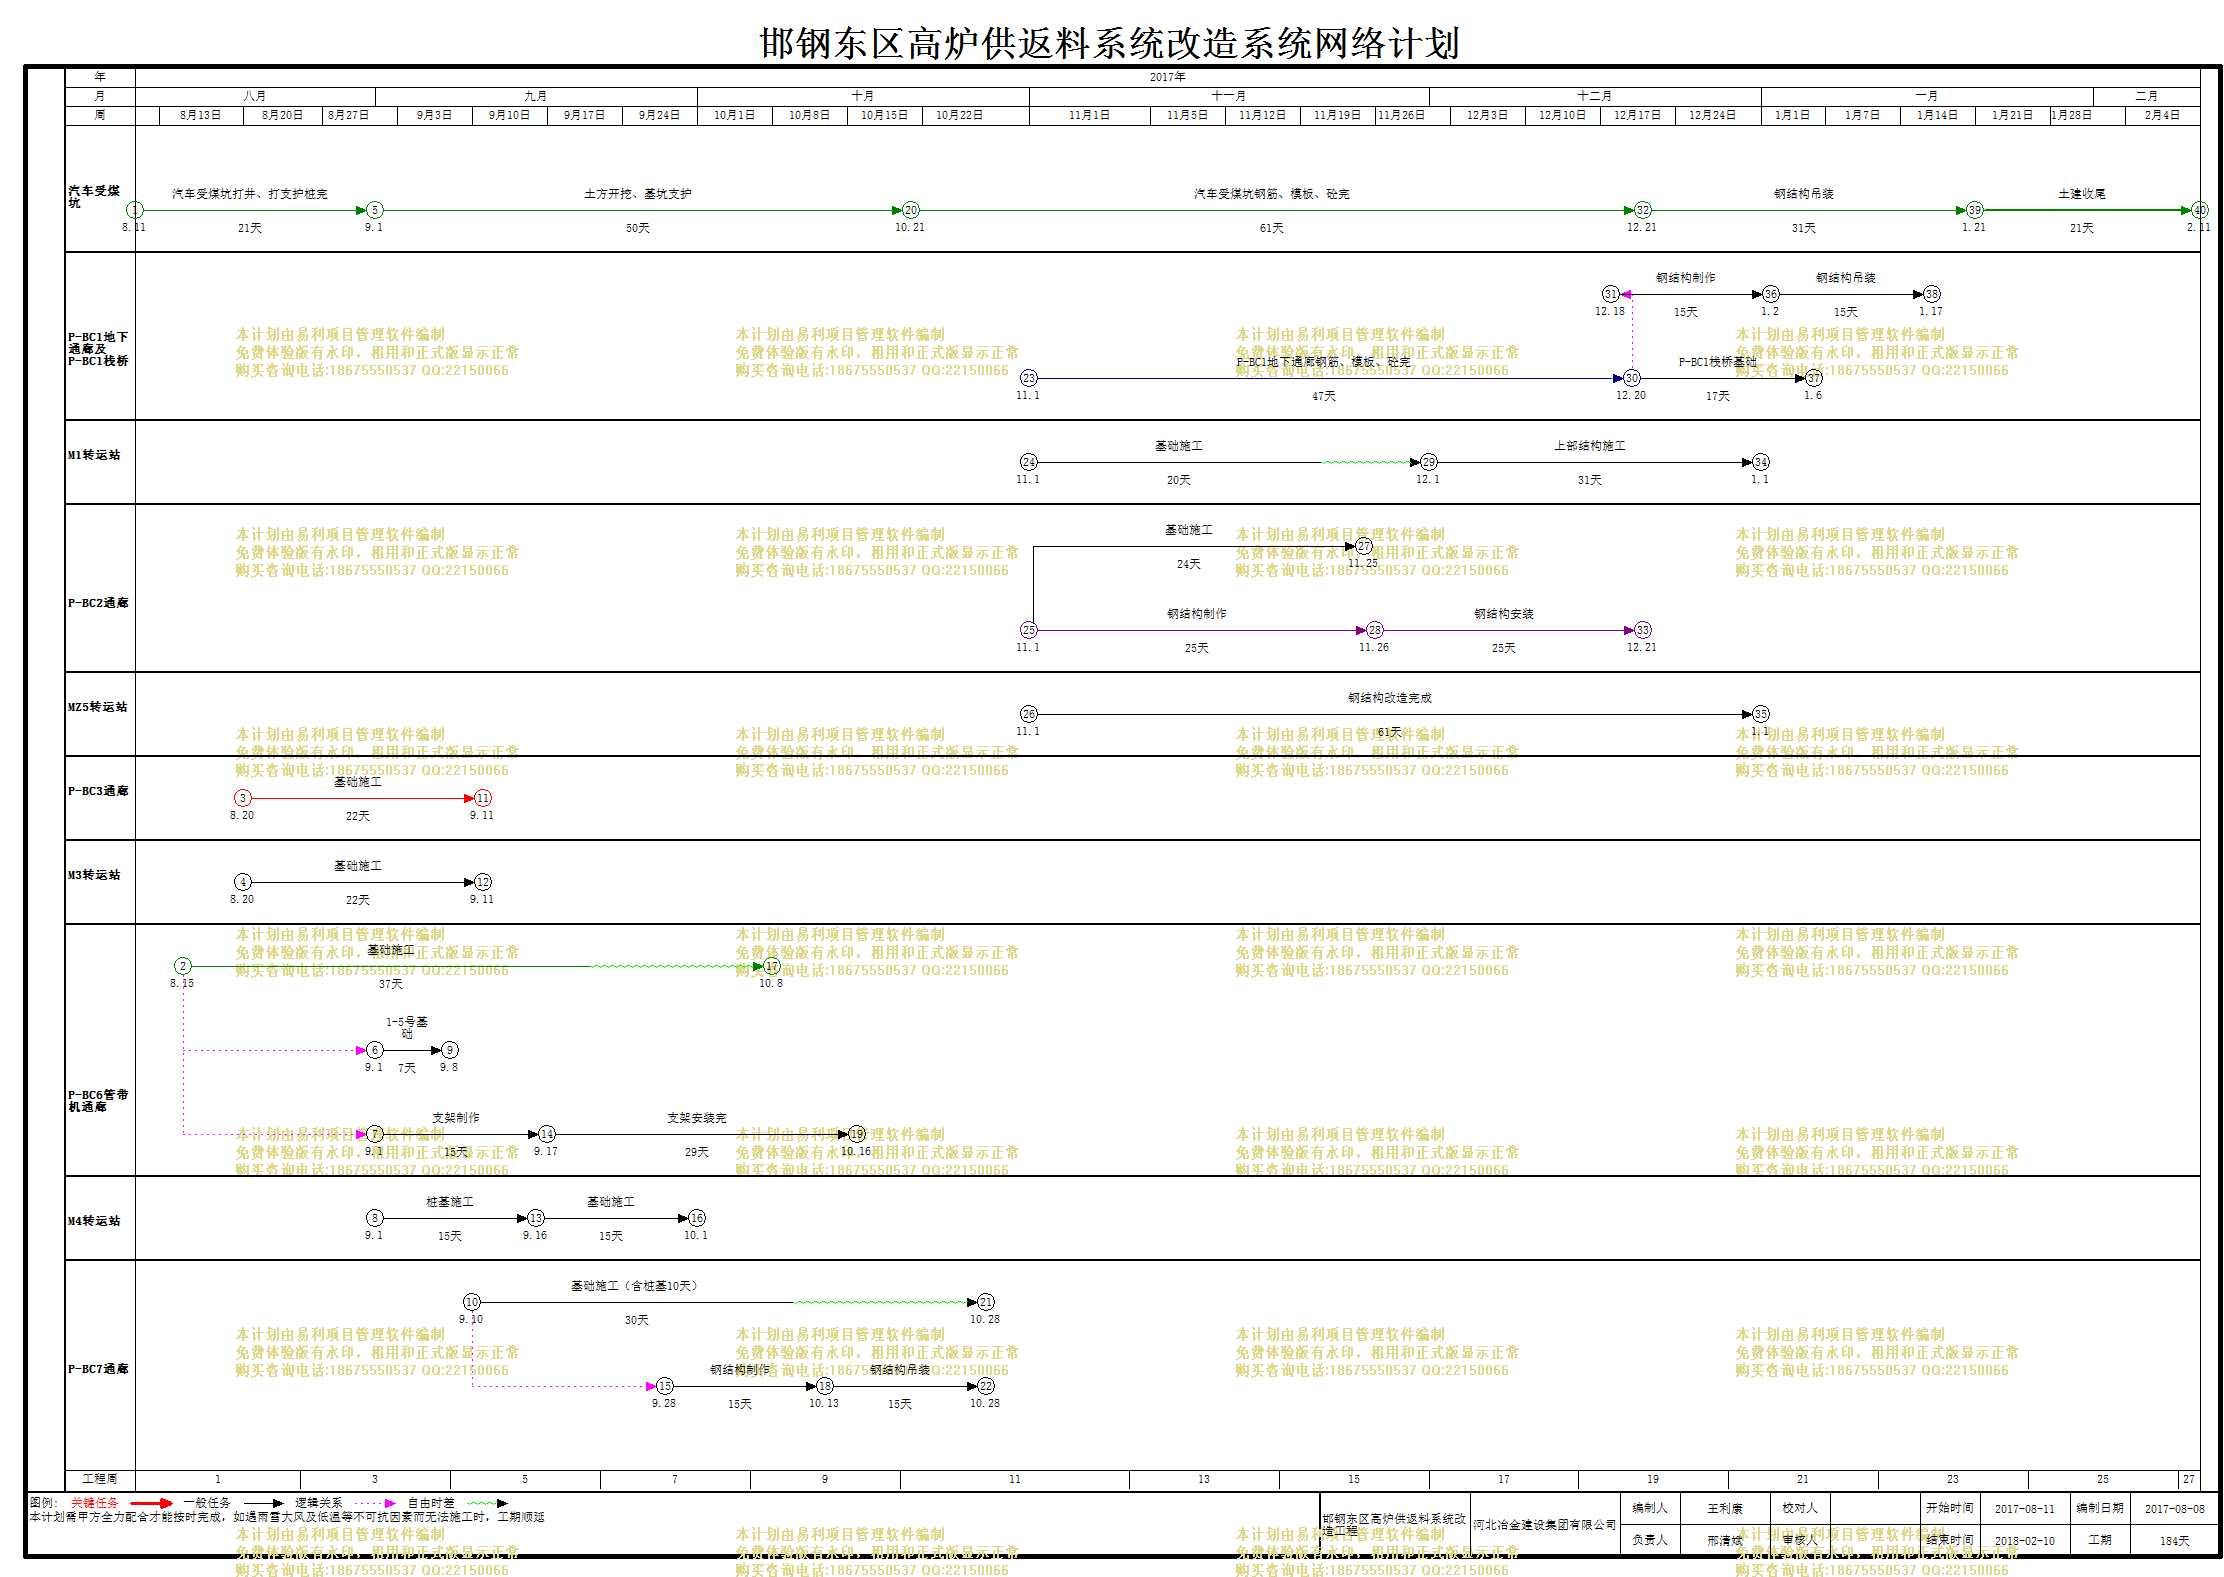Select node 21 in P-BC7通廊 row
The width and height of the screenshot is (2224, 1577).
pyautogui.click(x=986, y=1302)
